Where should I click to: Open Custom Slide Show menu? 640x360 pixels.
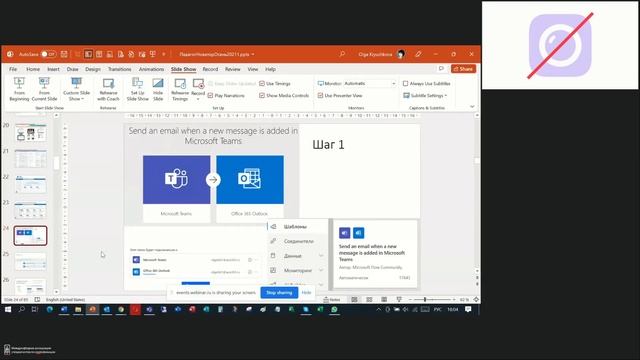pyautogui.click(x=76, y=89)
